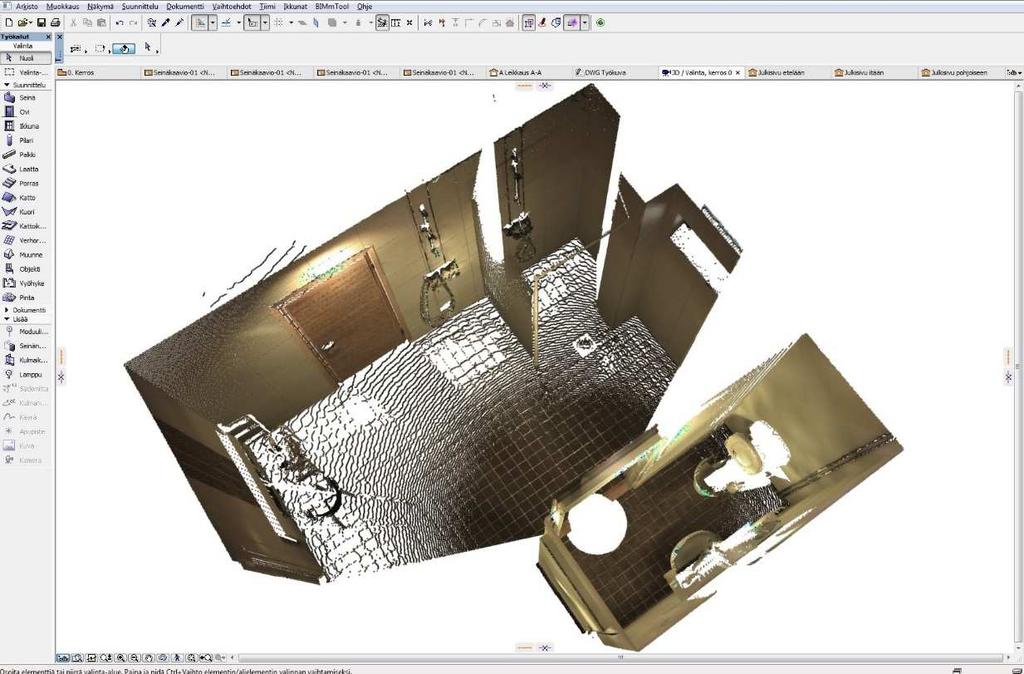Open the snap guides dropdown arrow
Screen dimensions: 1024x674
(x=264, y=23)
